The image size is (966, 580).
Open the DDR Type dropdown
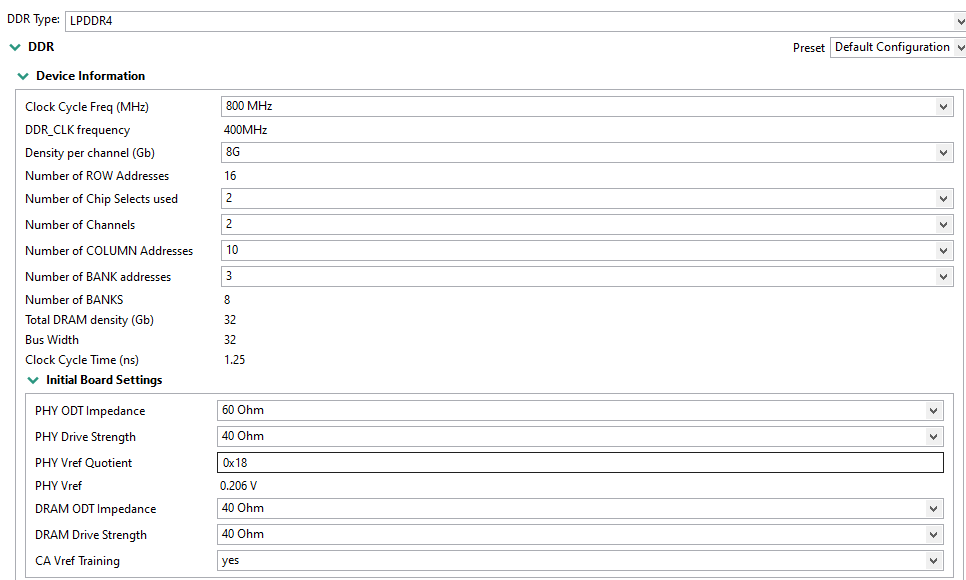[x=515, y=20]
